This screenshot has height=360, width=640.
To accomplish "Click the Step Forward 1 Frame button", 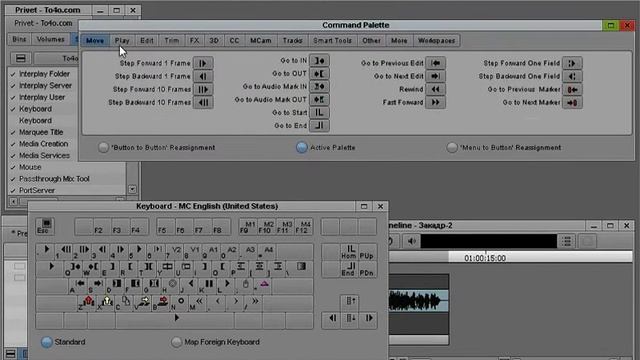I will tap(203, 63).
